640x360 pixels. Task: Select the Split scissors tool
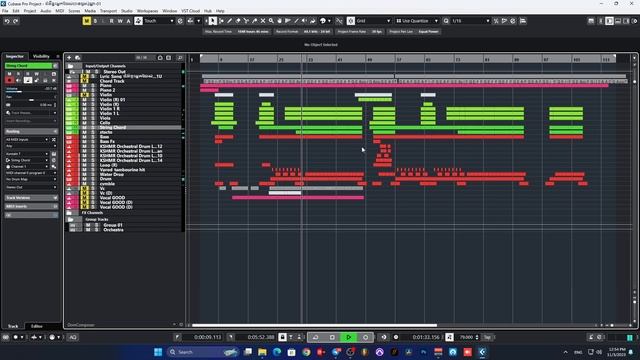pyautogui.click(x=246, y=21)
